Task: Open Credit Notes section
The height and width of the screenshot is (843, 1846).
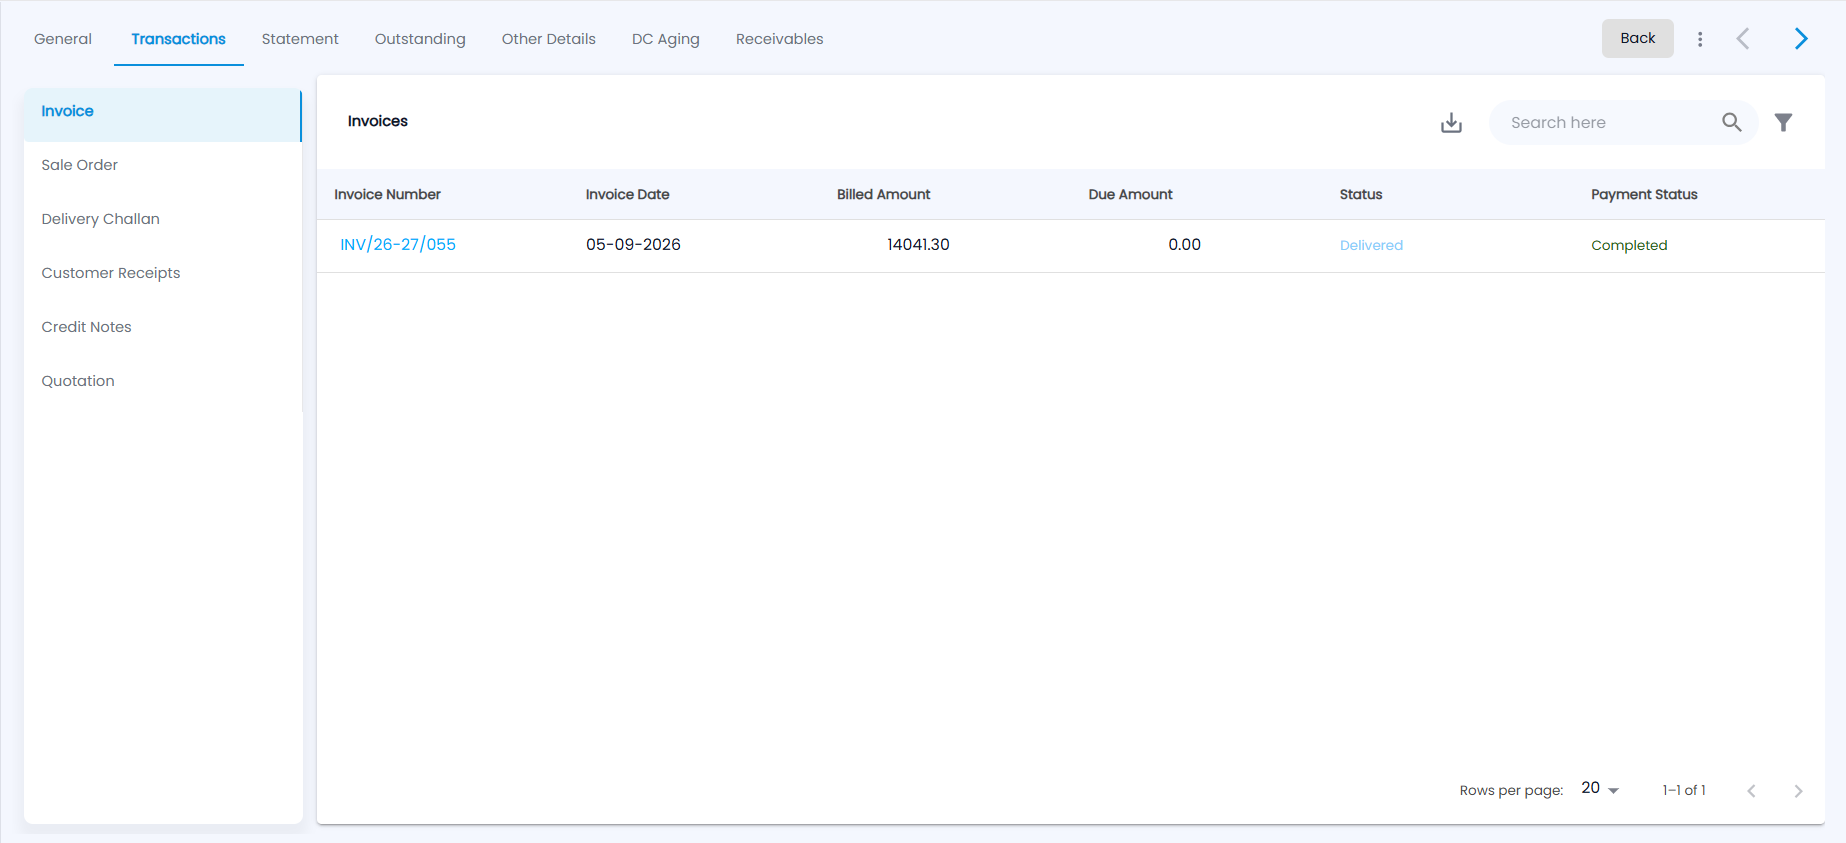Action: pos(162,327)
